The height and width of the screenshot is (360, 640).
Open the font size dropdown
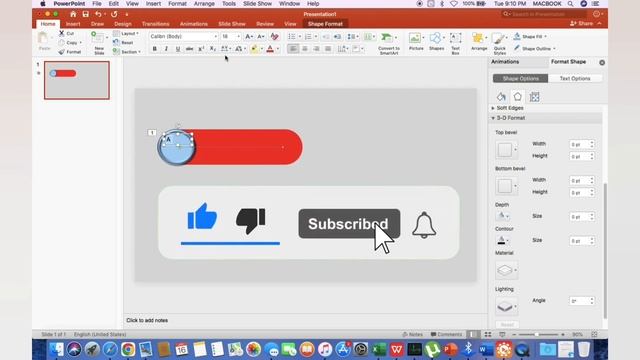tap(238, 37)
